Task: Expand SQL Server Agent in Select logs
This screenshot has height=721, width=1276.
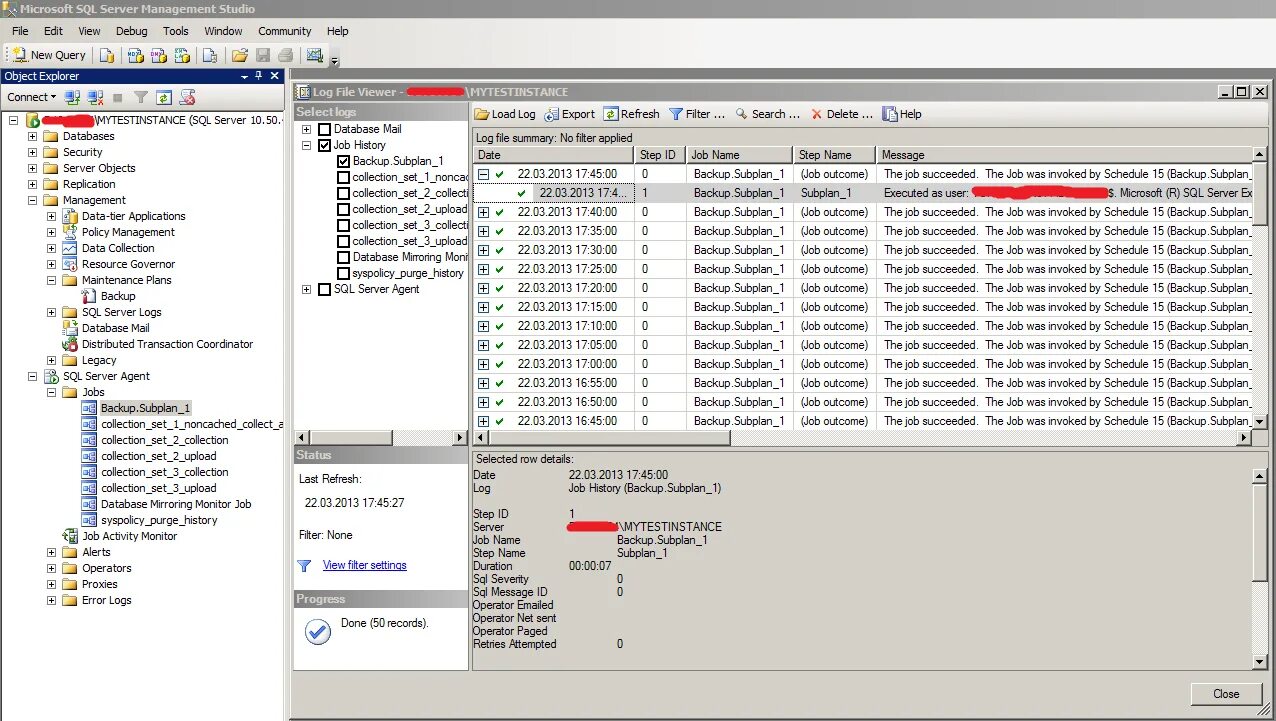Action: coord(306,289)
